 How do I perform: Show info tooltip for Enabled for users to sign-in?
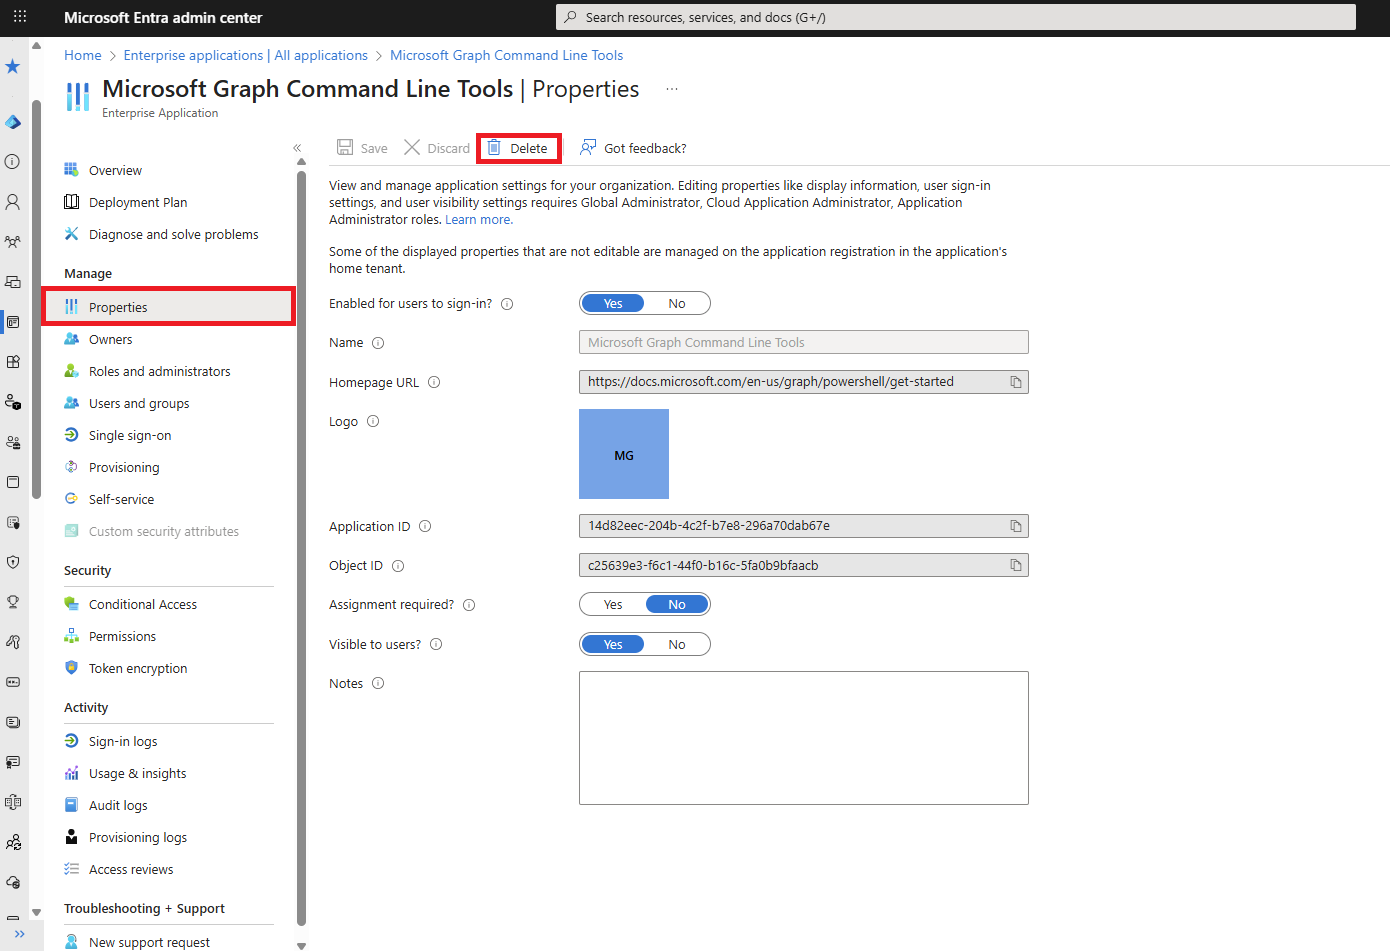coord(507,304)
